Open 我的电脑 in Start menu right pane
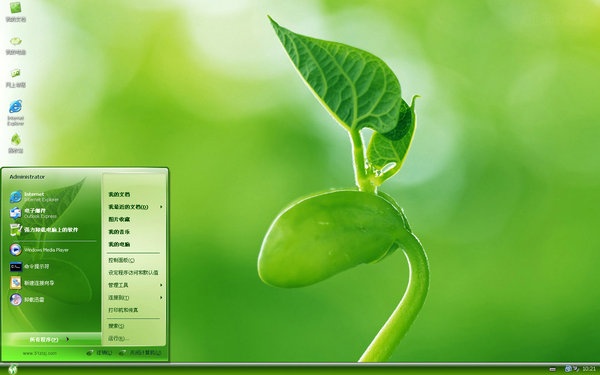This screenshot has width=600, height=375. [x=119, y=244]
